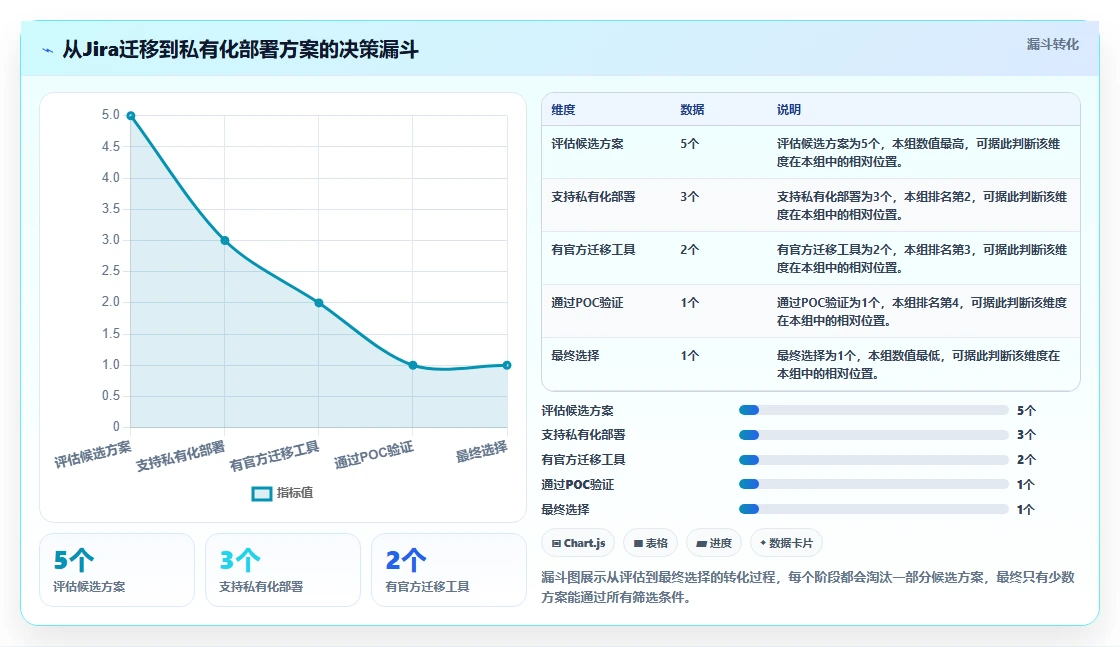Click the 通过POC验证 progress bar
1120x647 pixels.
[x=874, y=484]
